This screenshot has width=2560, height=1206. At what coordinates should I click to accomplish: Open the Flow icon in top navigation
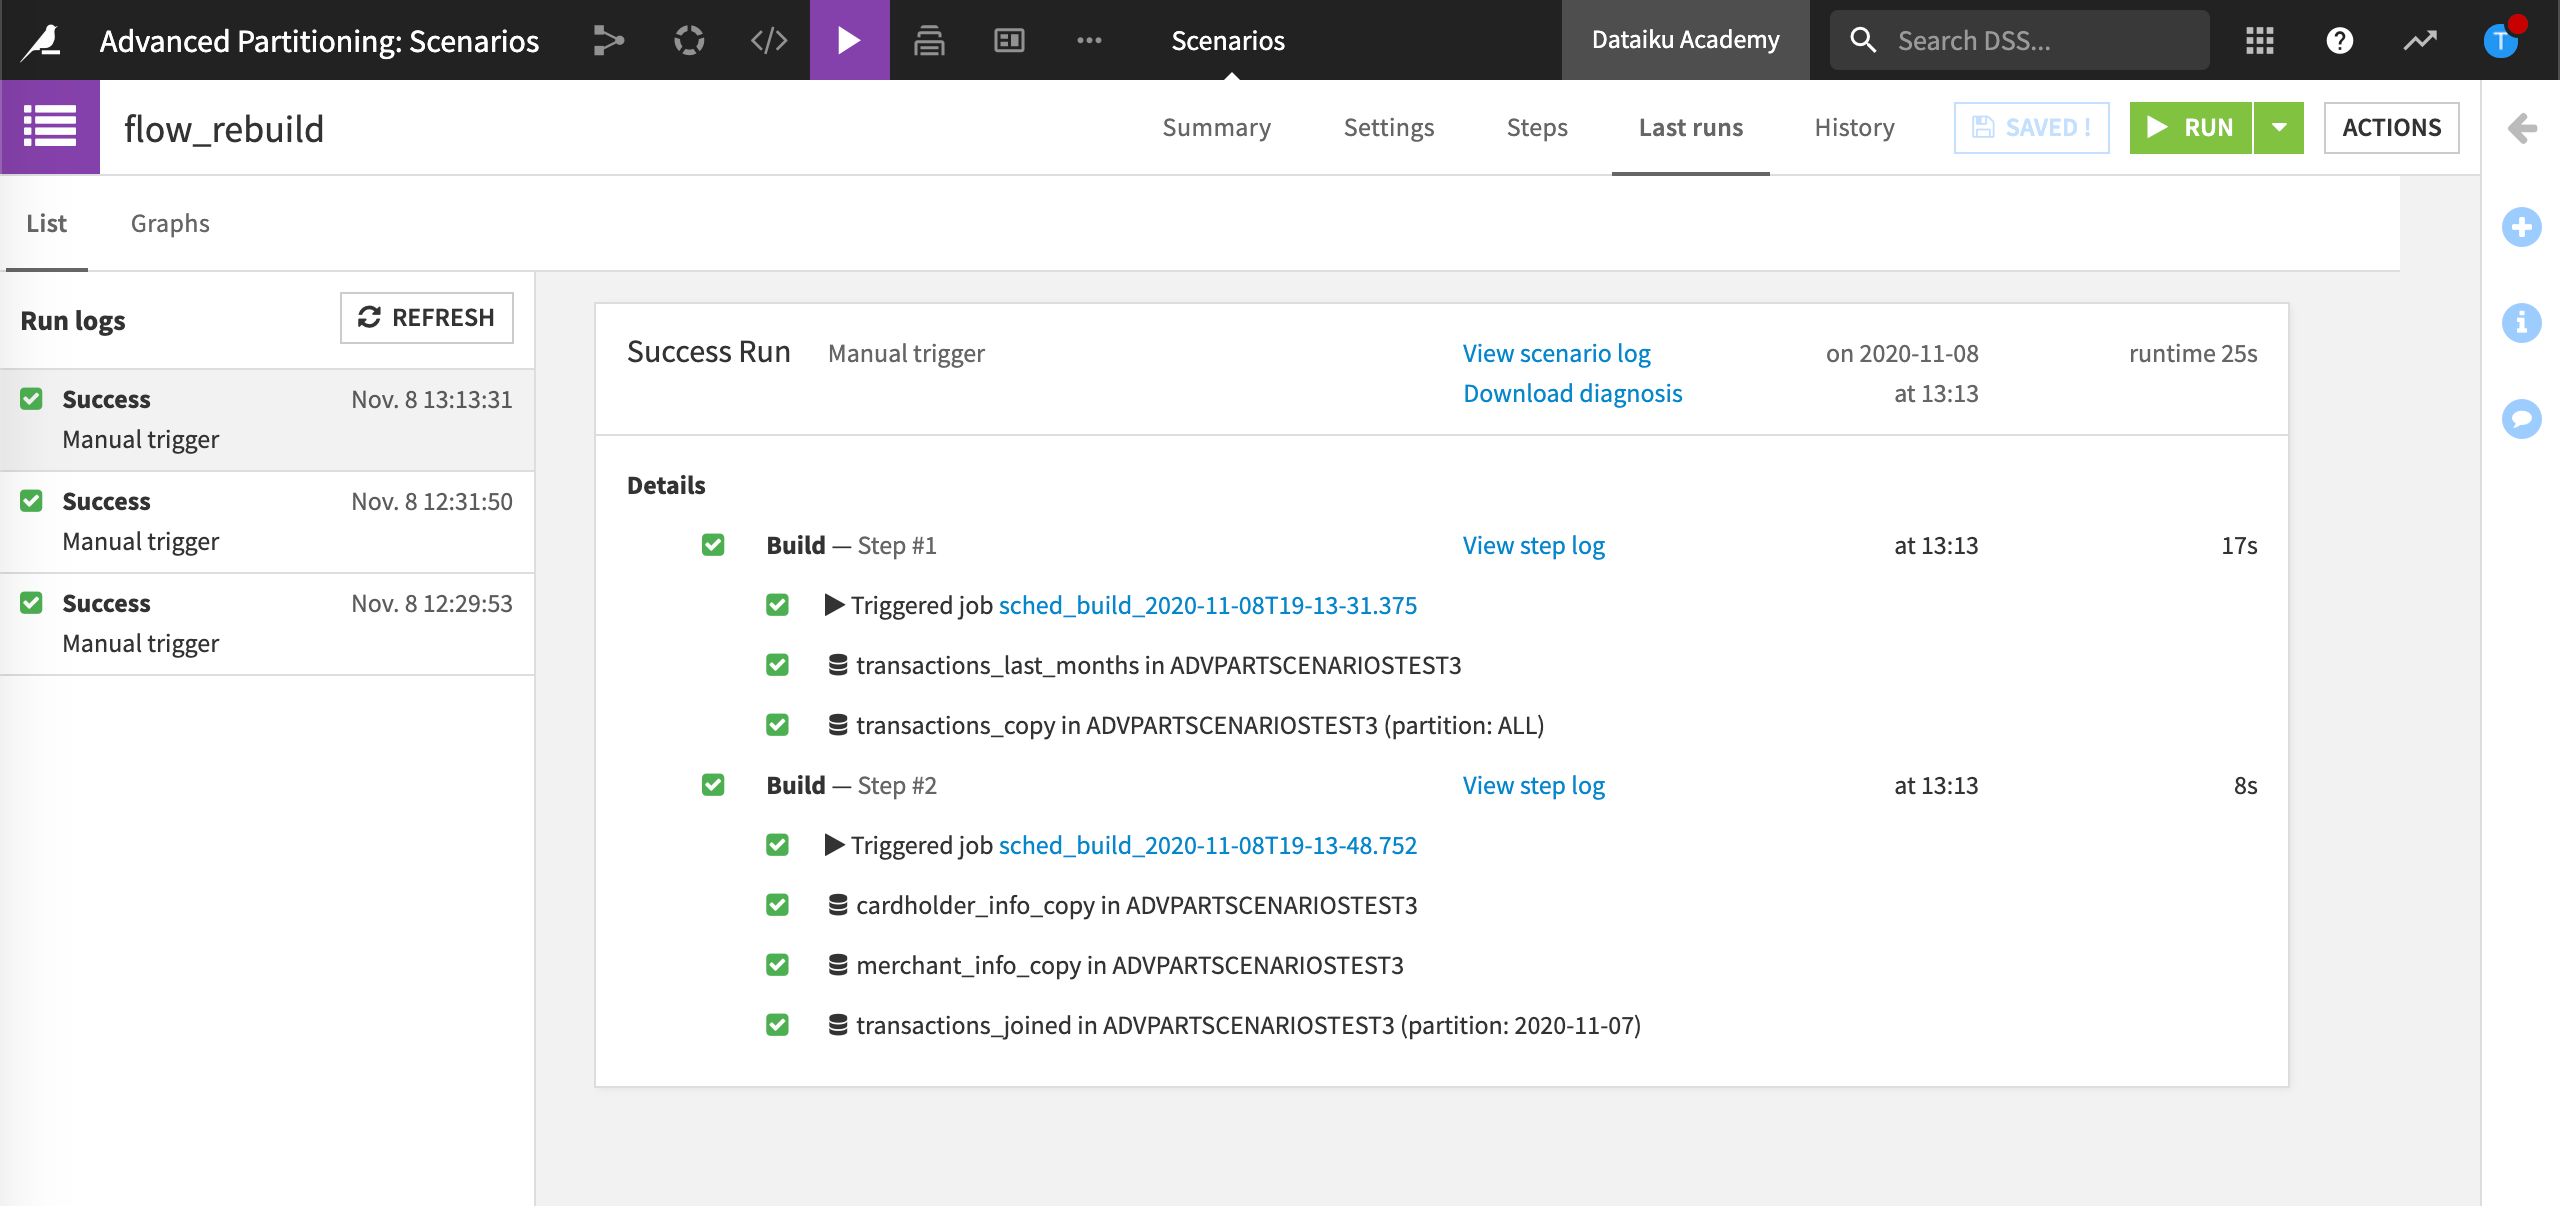[608, 40]
